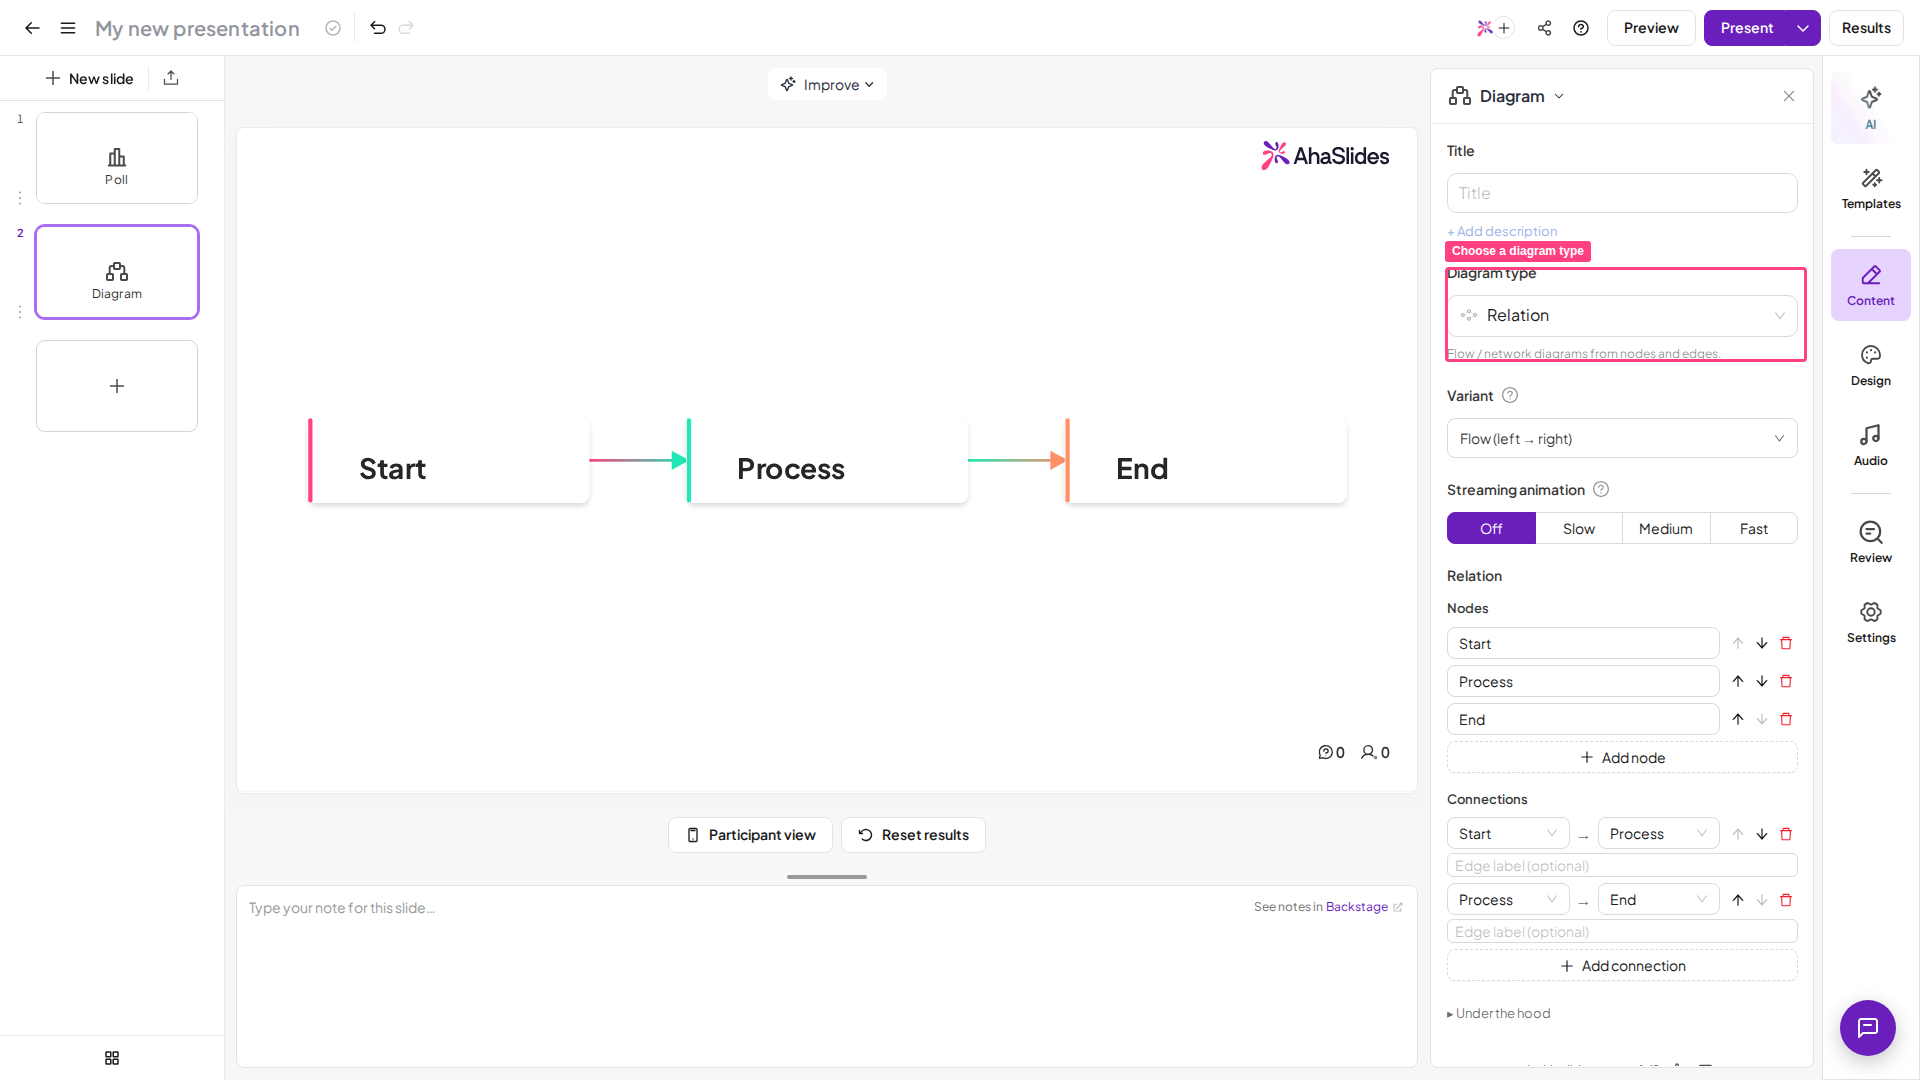Open the AI sidebar panel

[1870, 108]
